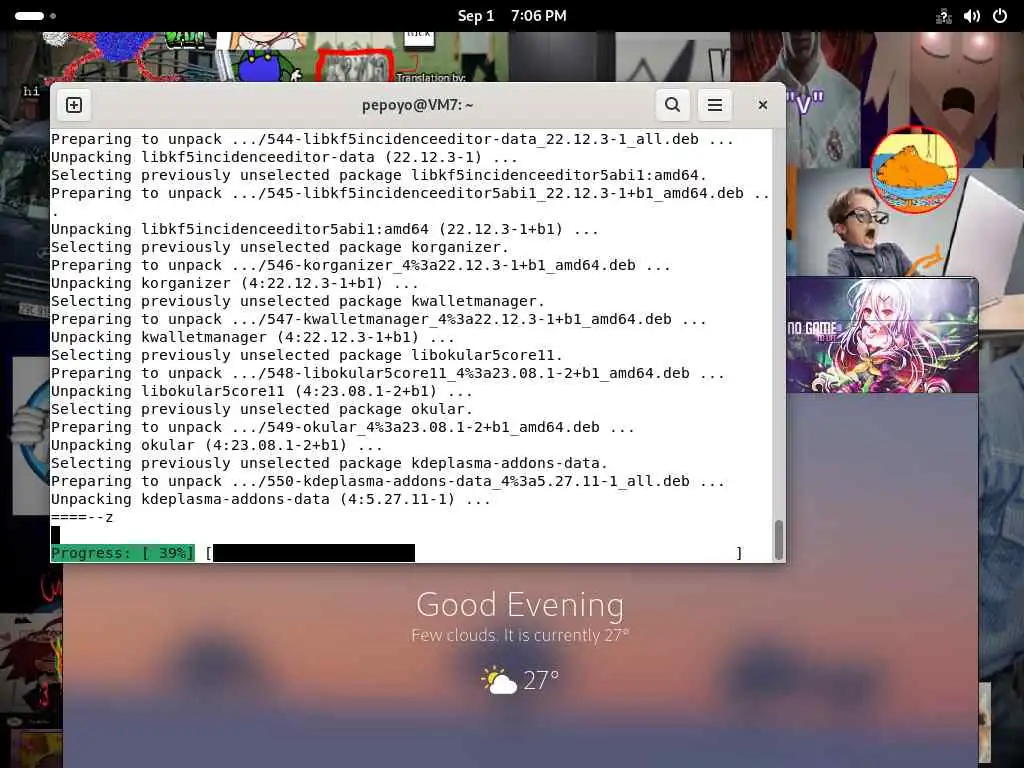The image size is (1024, 768).
Task: Click 'Selecting previously unselected package kwalletmanager.'
Action: click(297, 301)
